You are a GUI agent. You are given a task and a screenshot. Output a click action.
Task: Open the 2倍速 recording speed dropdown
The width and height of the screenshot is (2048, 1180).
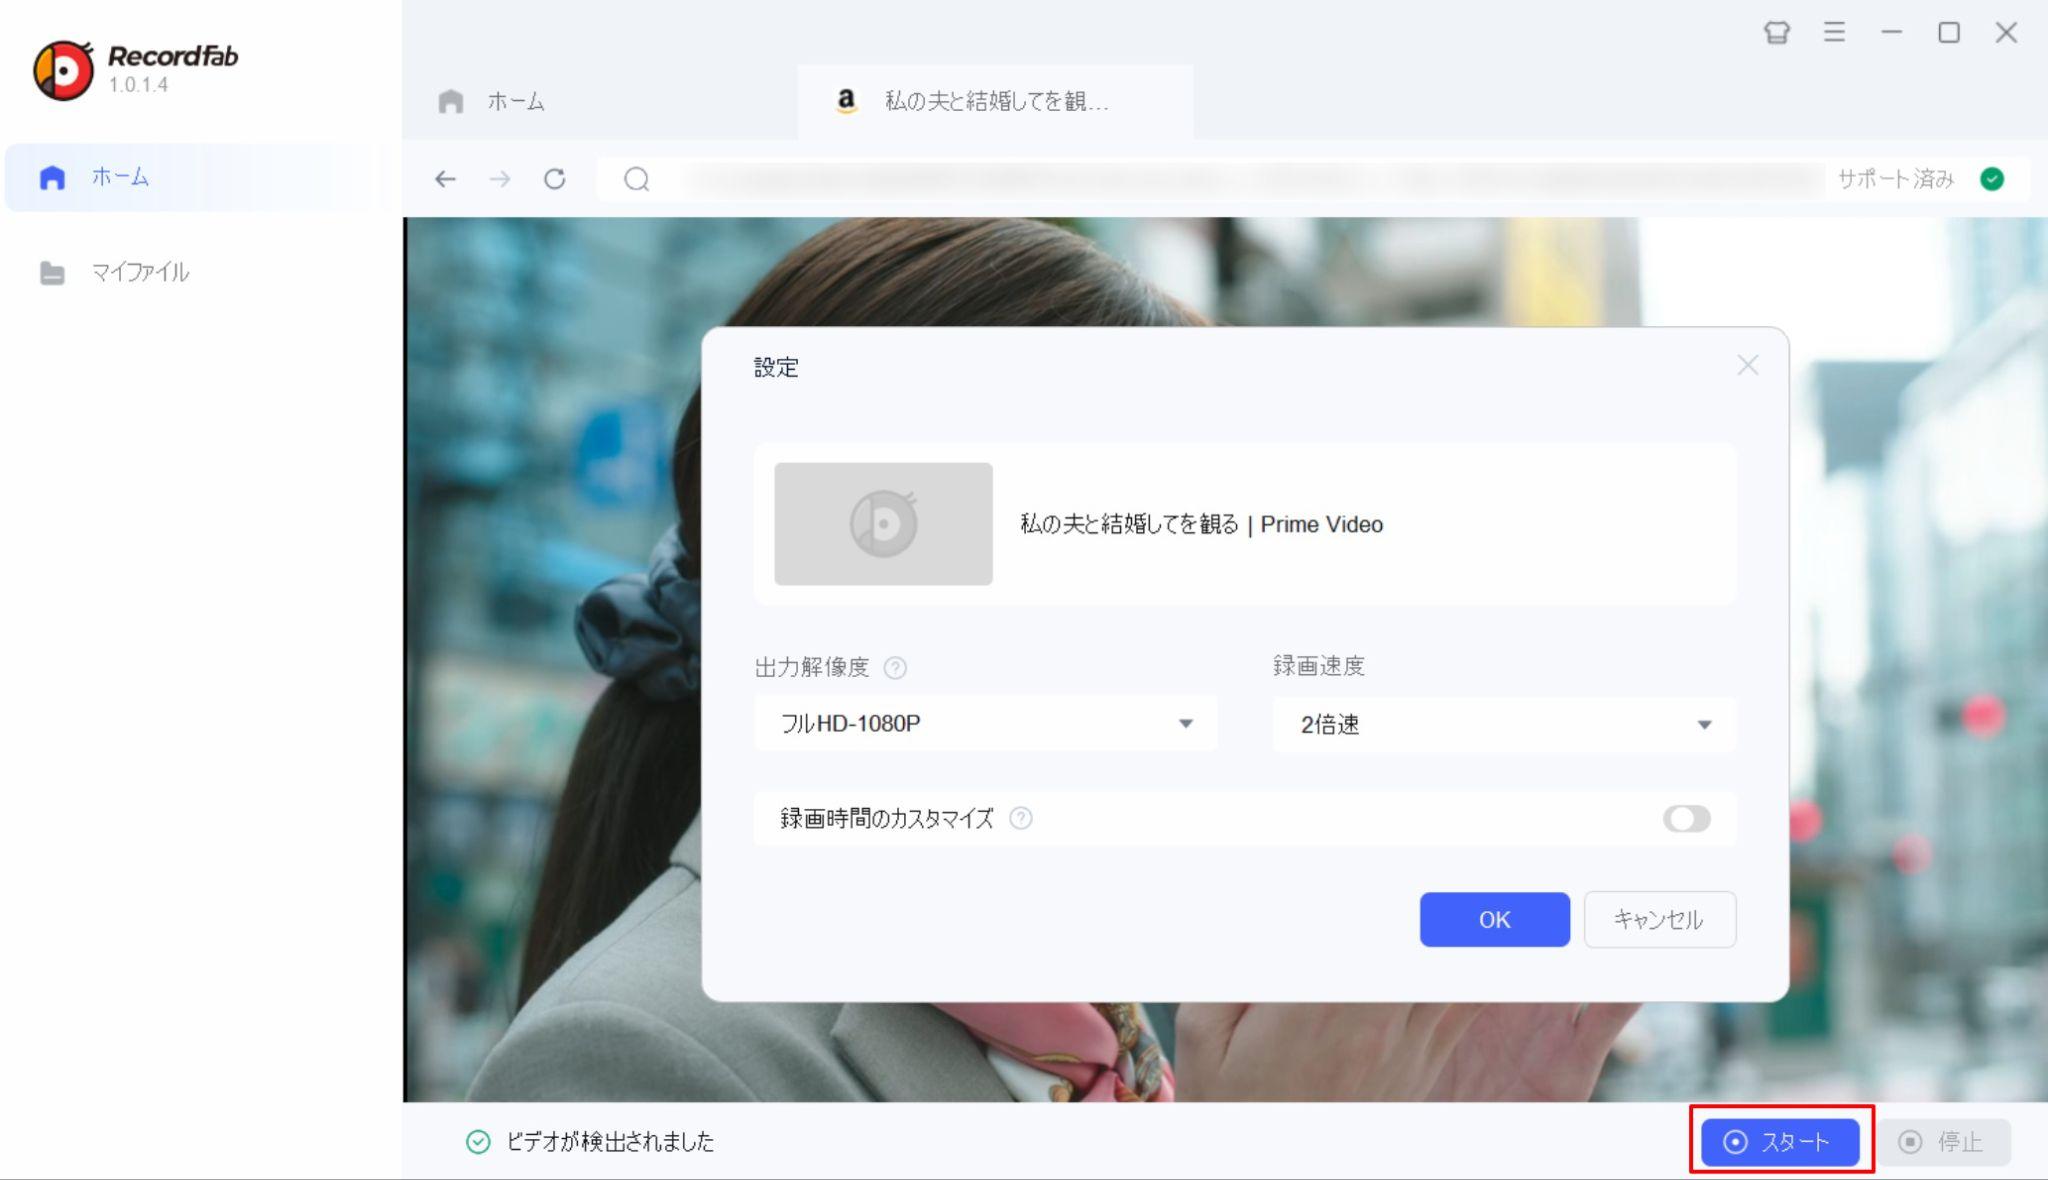pos(1504,724)
